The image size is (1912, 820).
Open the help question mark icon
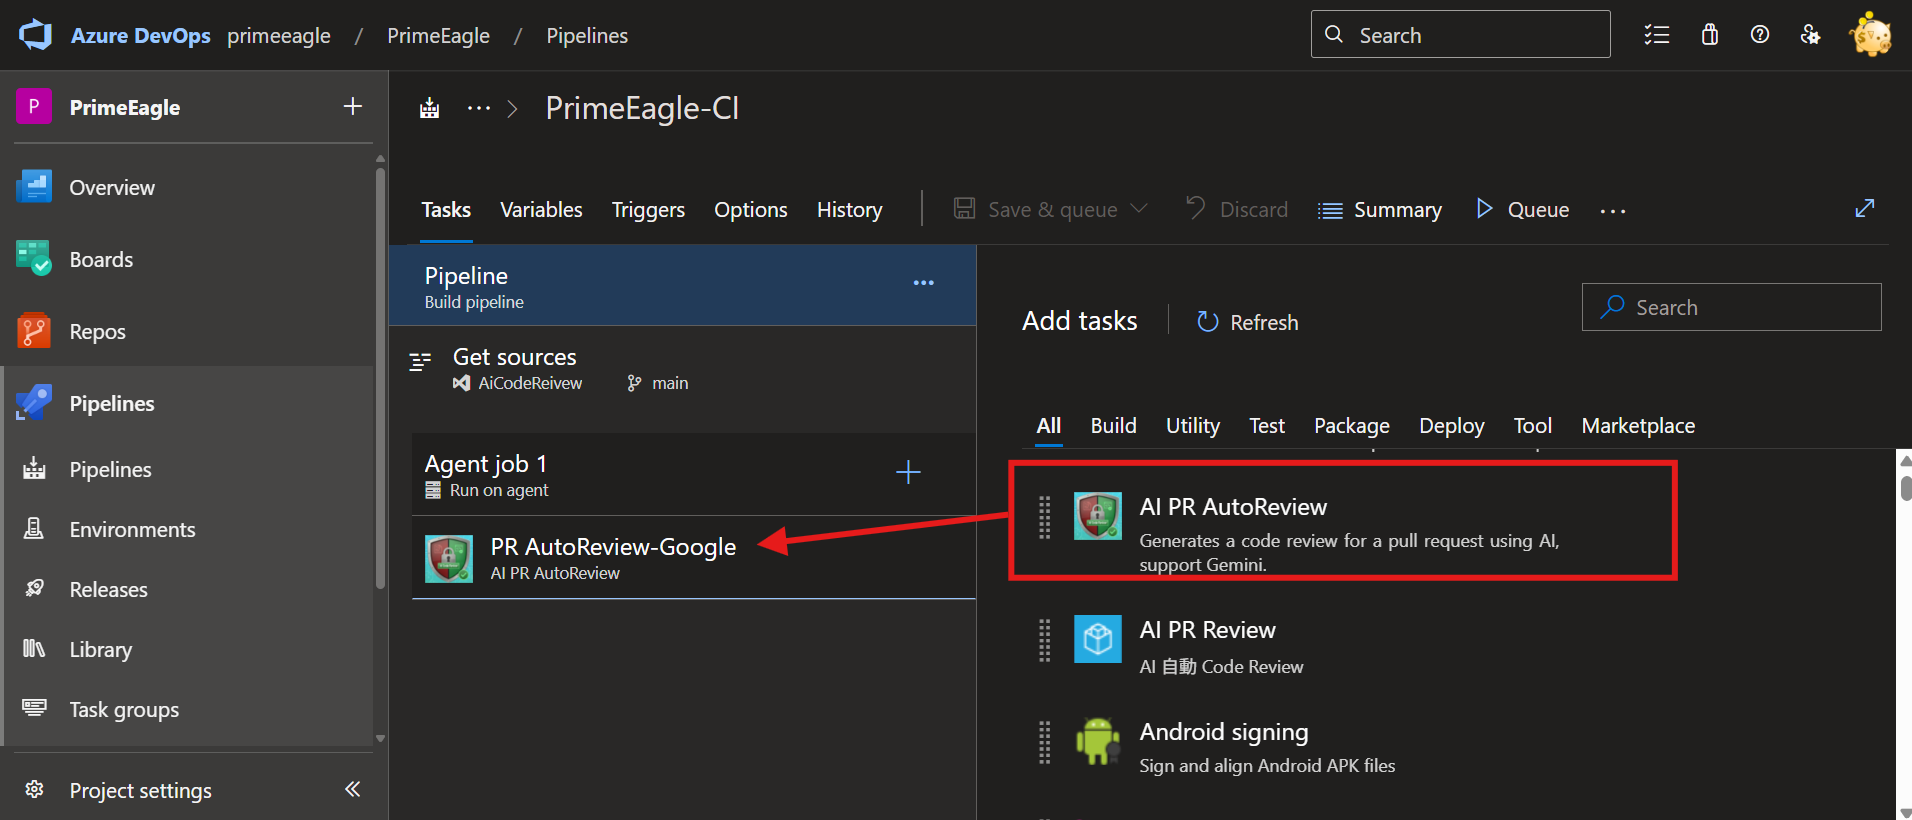click(x=1760, y=35)
